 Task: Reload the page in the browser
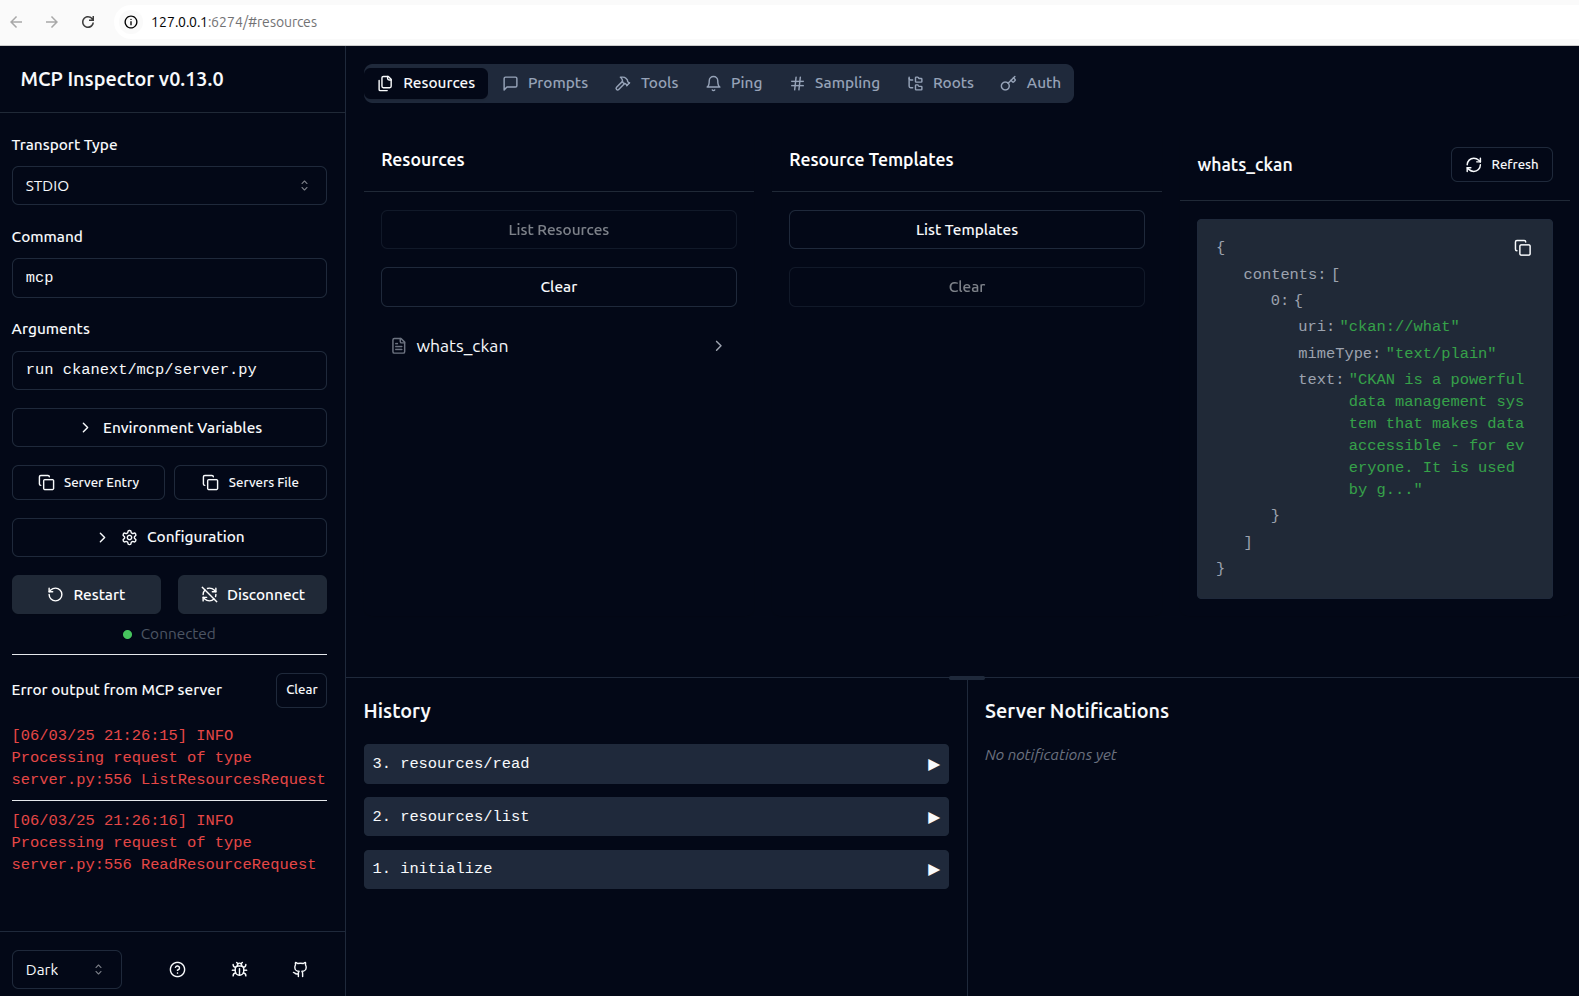click(x=88, y=22)
